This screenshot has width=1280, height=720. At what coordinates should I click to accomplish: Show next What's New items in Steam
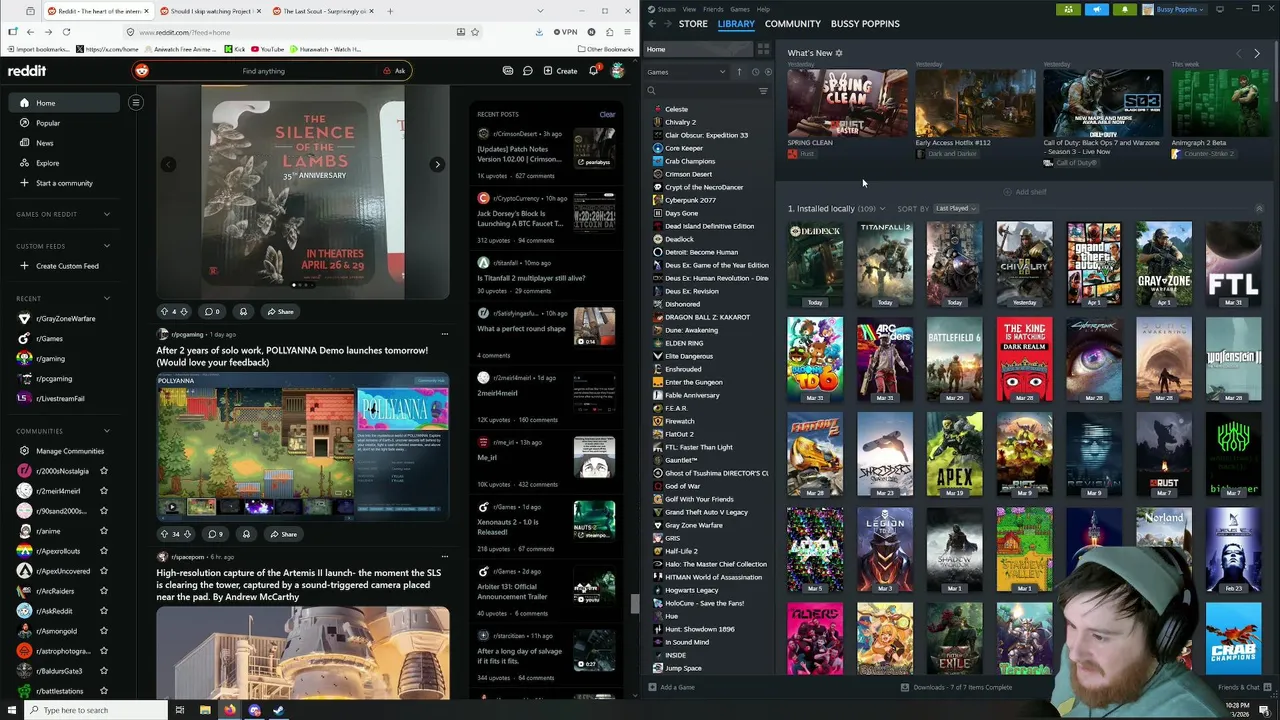1257,53
